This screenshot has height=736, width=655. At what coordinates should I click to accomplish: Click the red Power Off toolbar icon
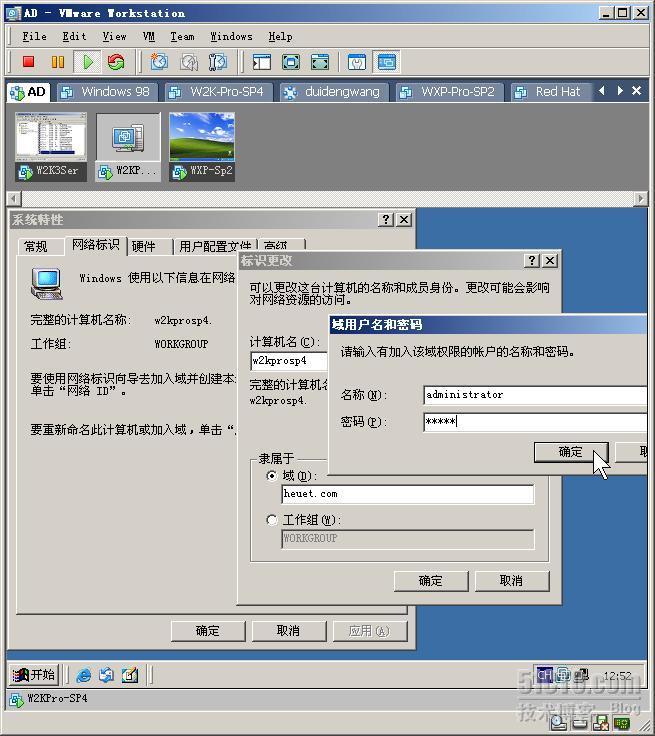coord(28,62)
